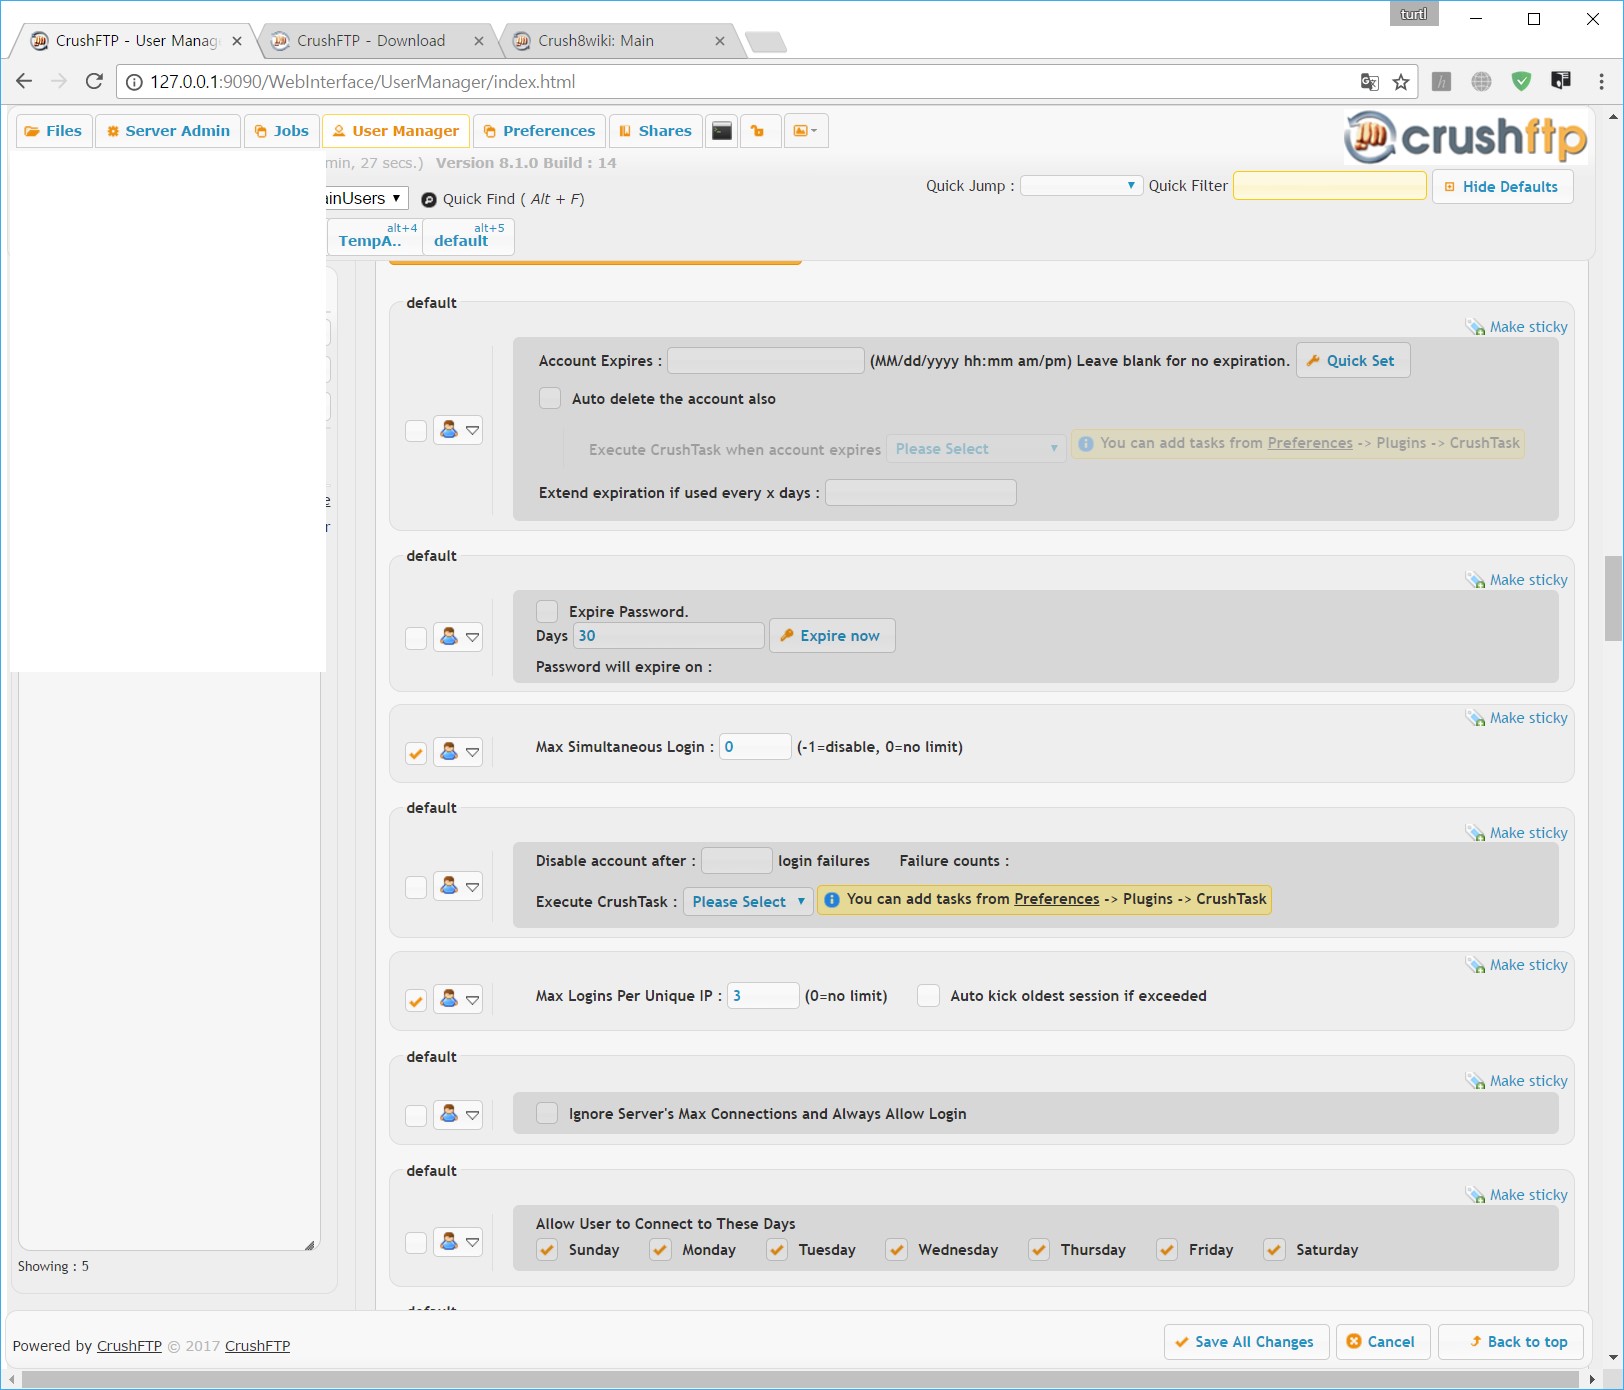The image size is (1624, 1390).
Task: Expand inherit arrow in Expire Password row
Action: tap(472, 638)
